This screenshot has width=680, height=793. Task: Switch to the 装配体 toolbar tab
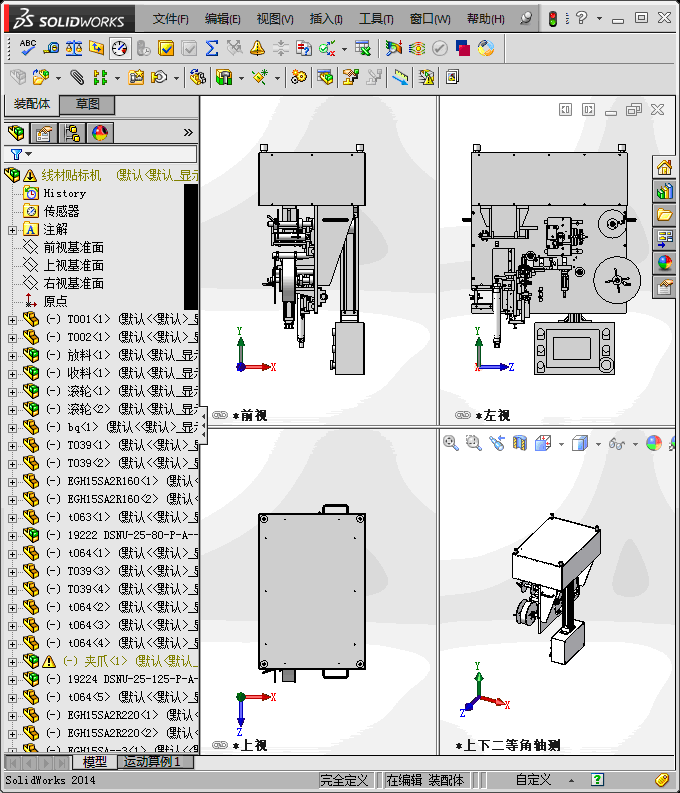(x=32, y=104)
